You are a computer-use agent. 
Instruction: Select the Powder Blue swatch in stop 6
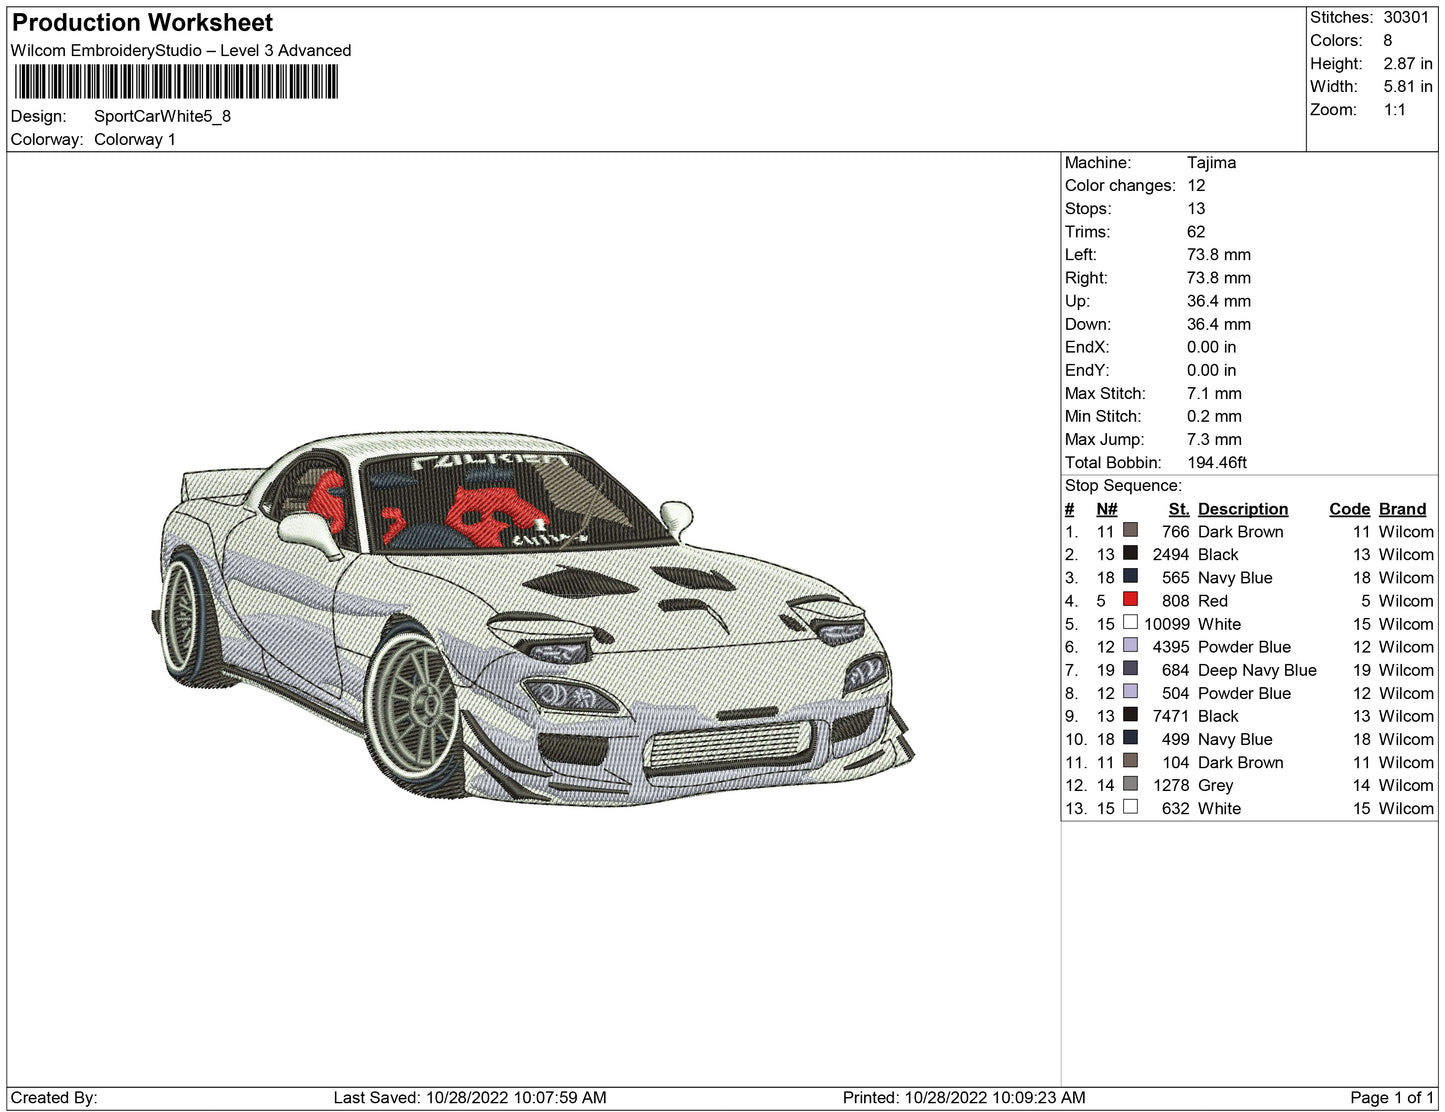coord(1130,646)
